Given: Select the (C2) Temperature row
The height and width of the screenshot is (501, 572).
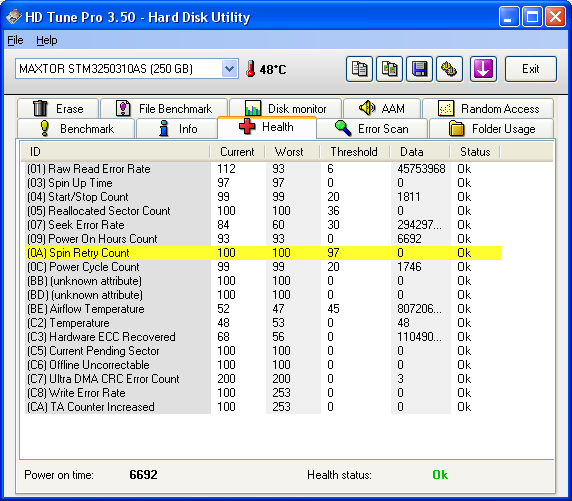Looking at the screenshot, I should [263, 323].
